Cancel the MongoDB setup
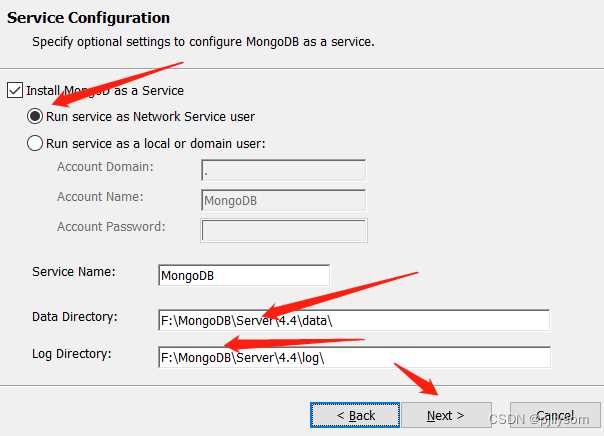This screenshot has height=436, width=604. pos(555,415)
